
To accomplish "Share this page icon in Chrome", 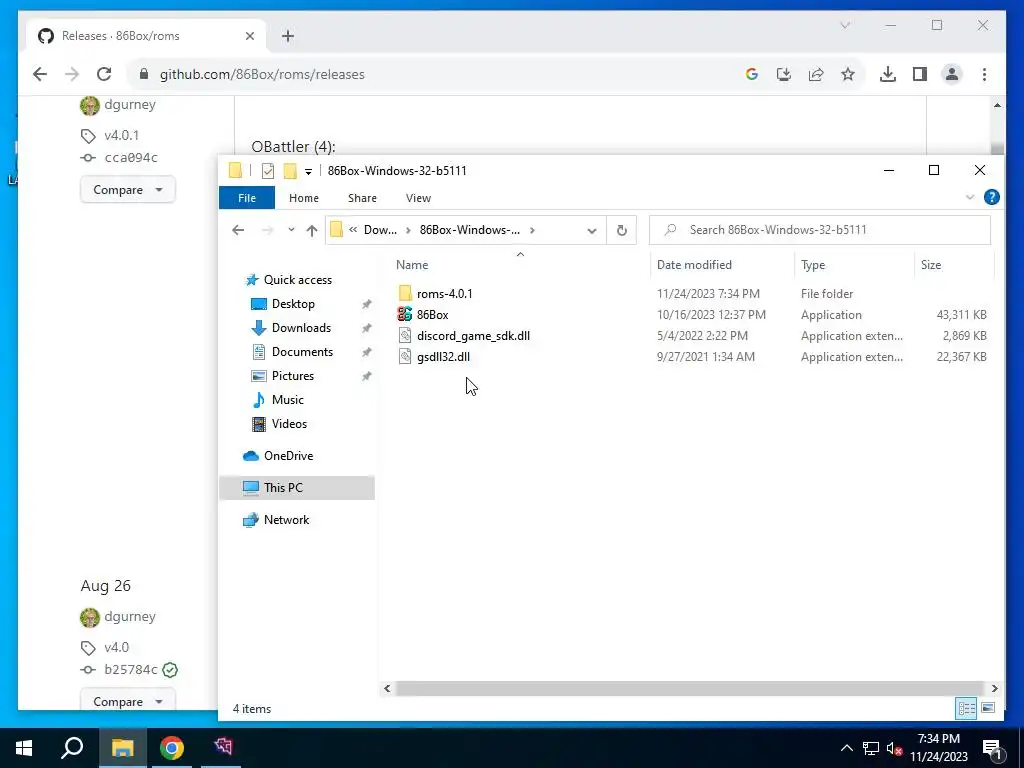I will 816,74.
